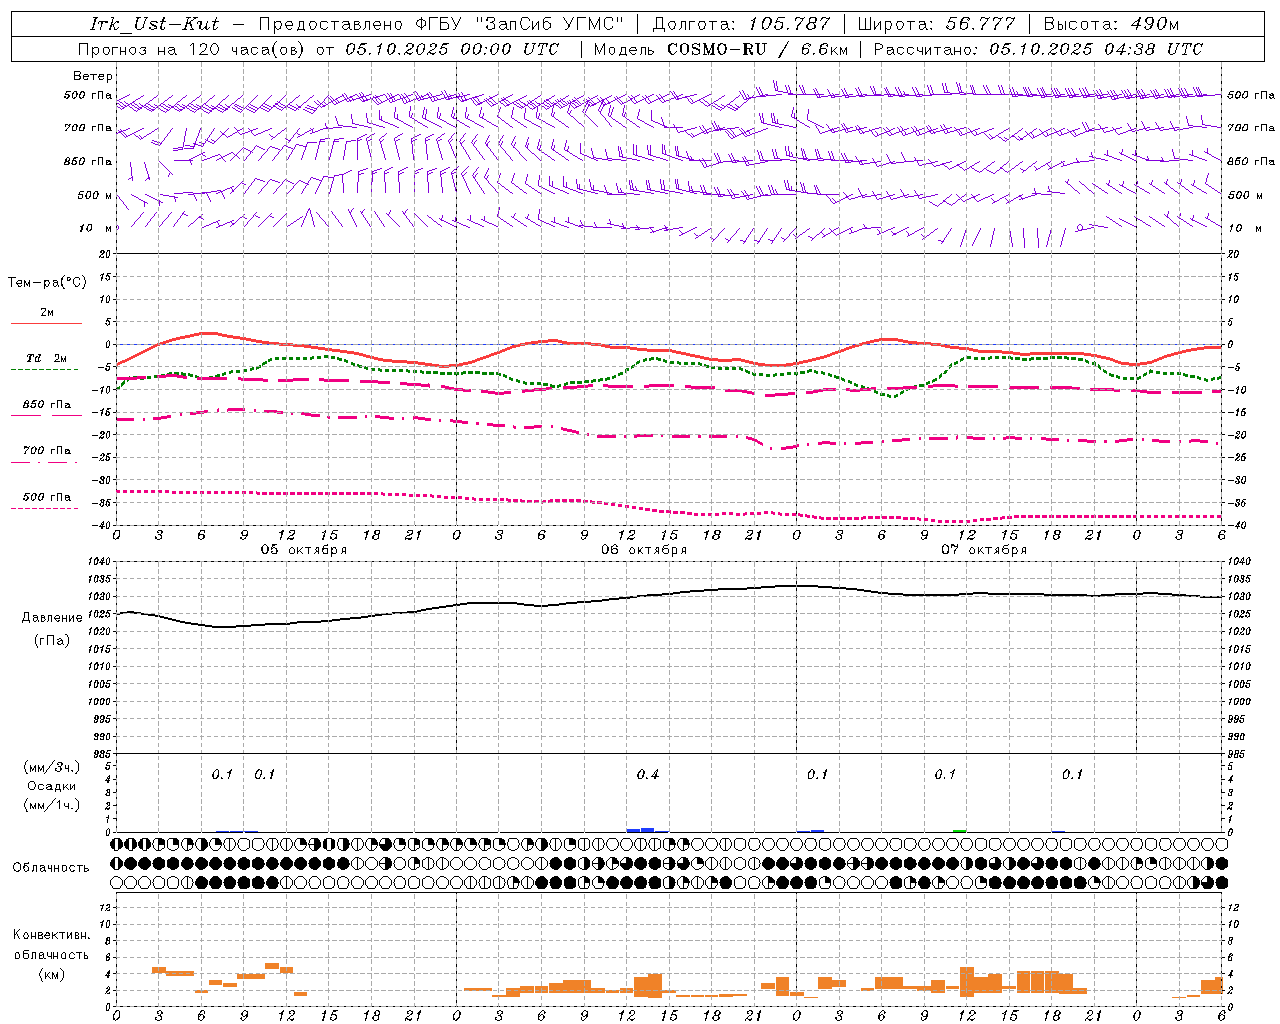Click the (мм/1ч.) precipitation unit label

coord(51,805)
